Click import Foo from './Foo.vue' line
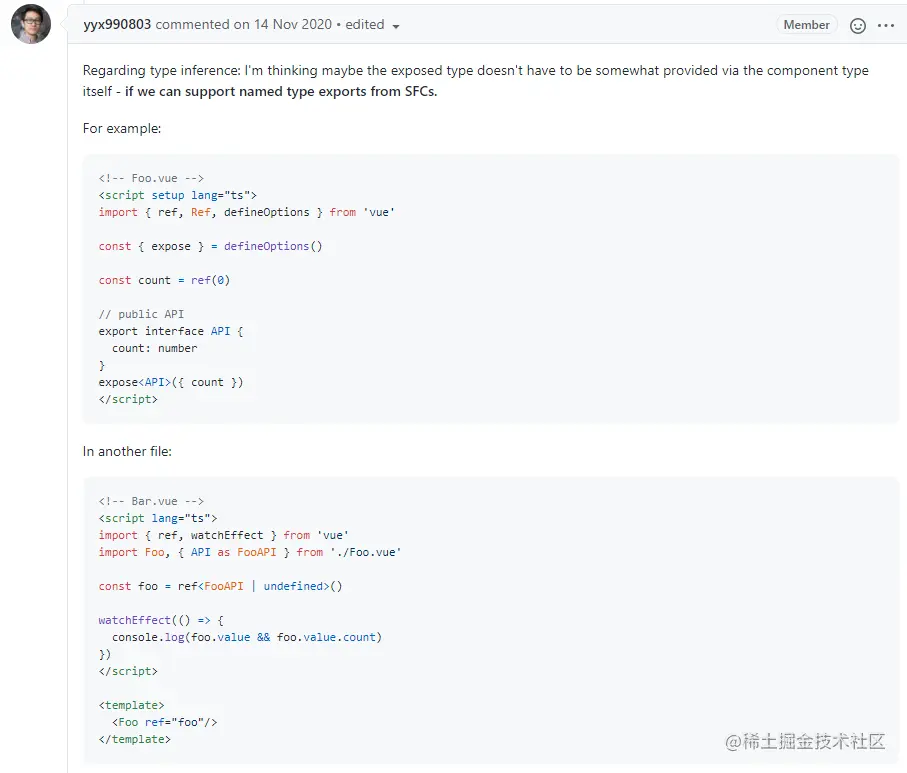 [x=250, y=552]
